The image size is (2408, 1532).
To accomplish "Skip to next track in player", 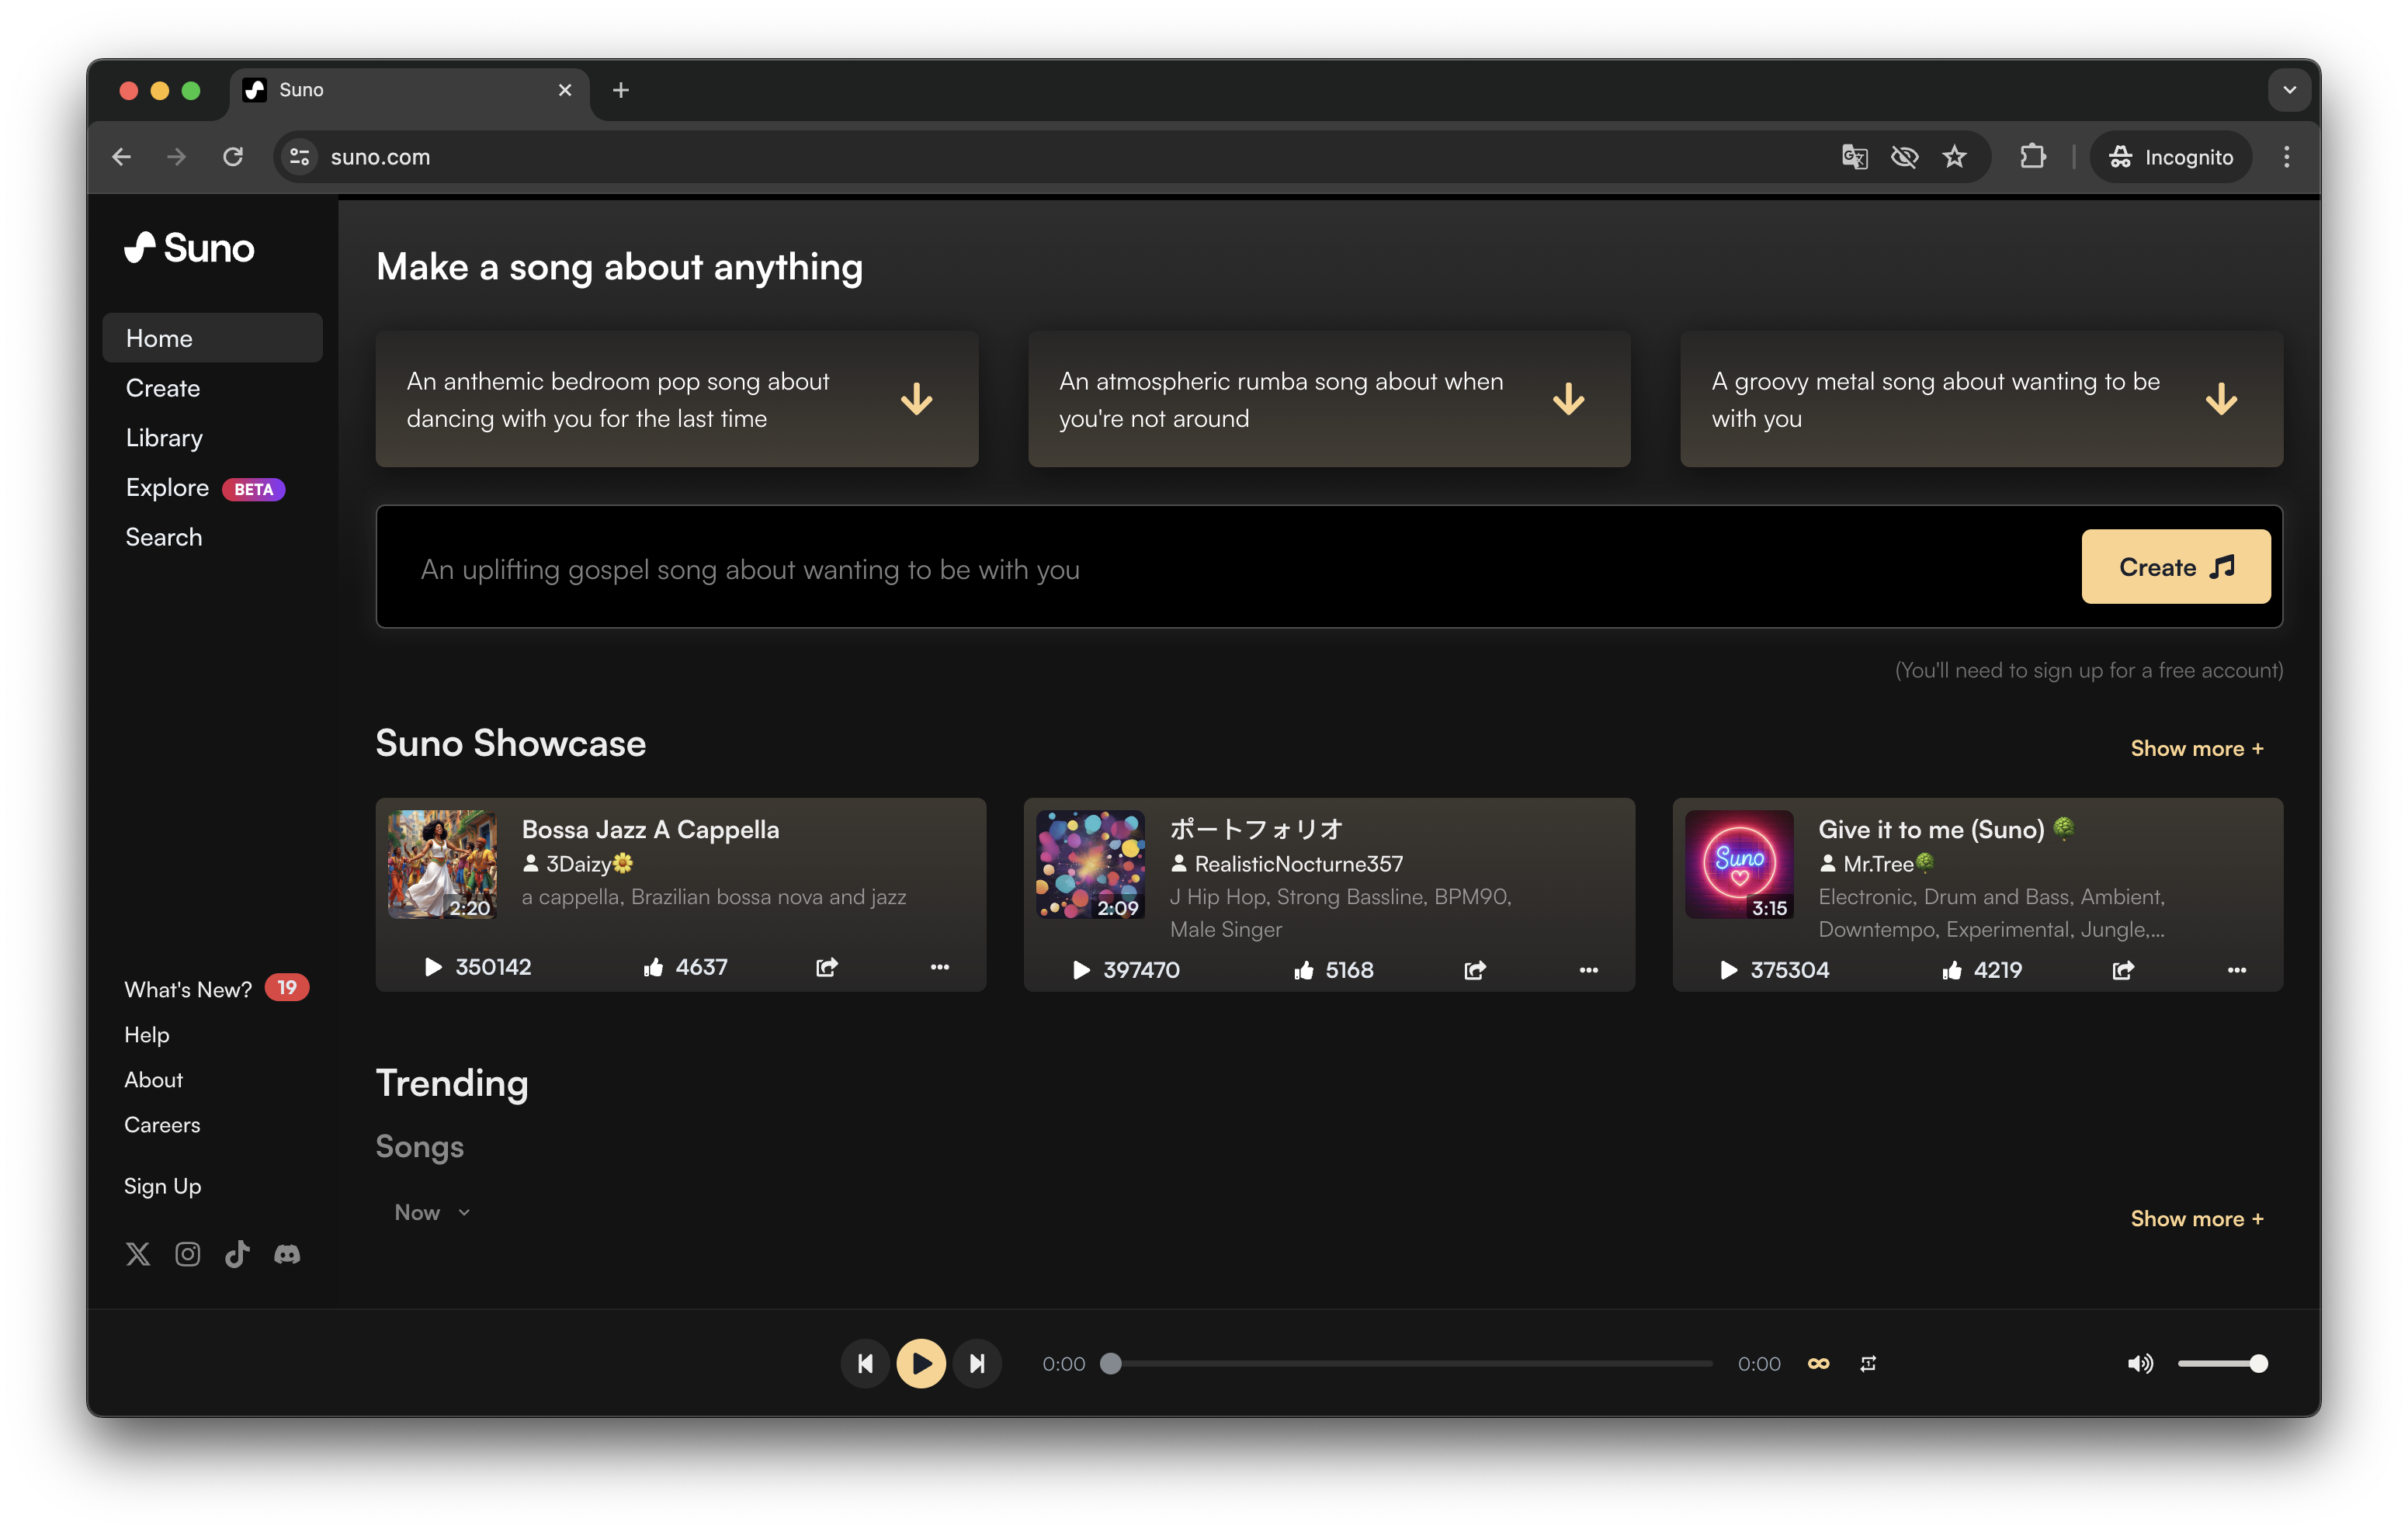I will (977, 1363).
